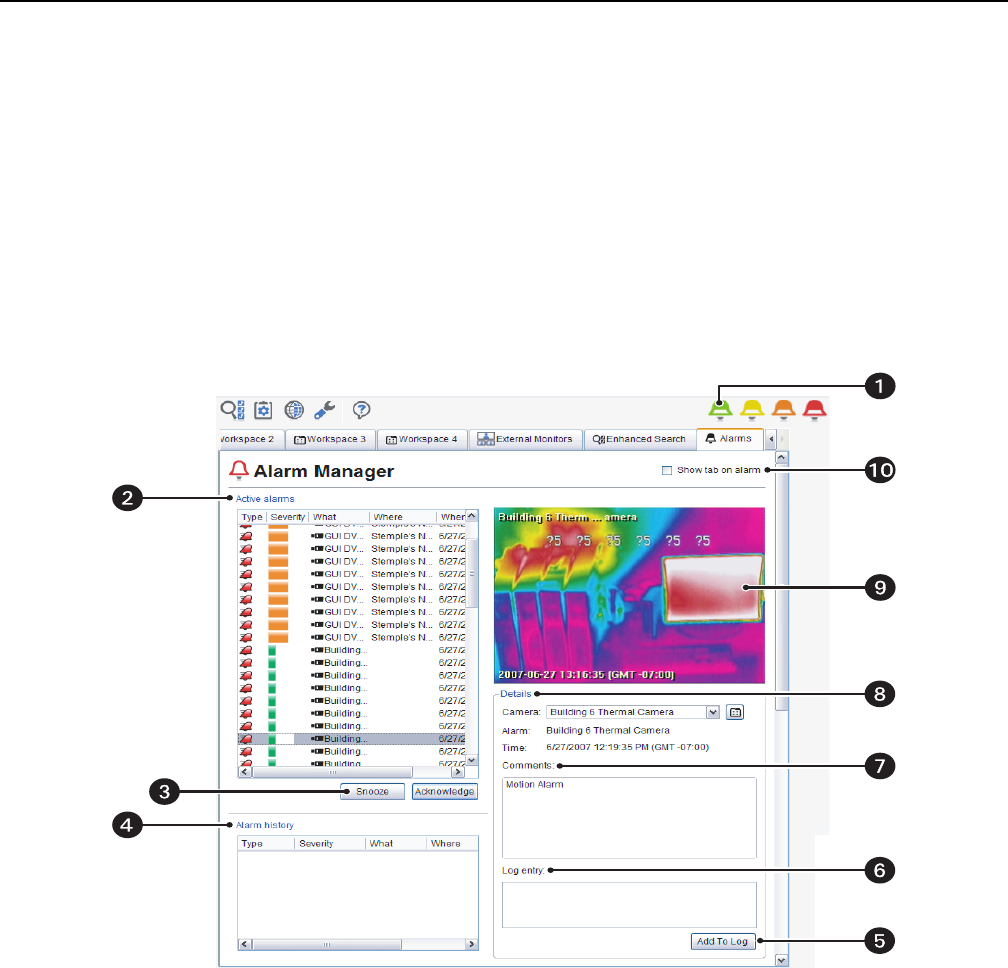The height and width of the screenshot is (968, 1008).
Task: Click the Add To Log button
Action: [x=722, y=941]
